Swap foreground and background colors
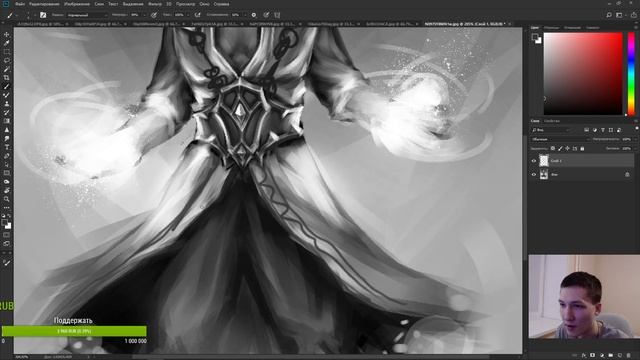 click(x=9, y=216)
